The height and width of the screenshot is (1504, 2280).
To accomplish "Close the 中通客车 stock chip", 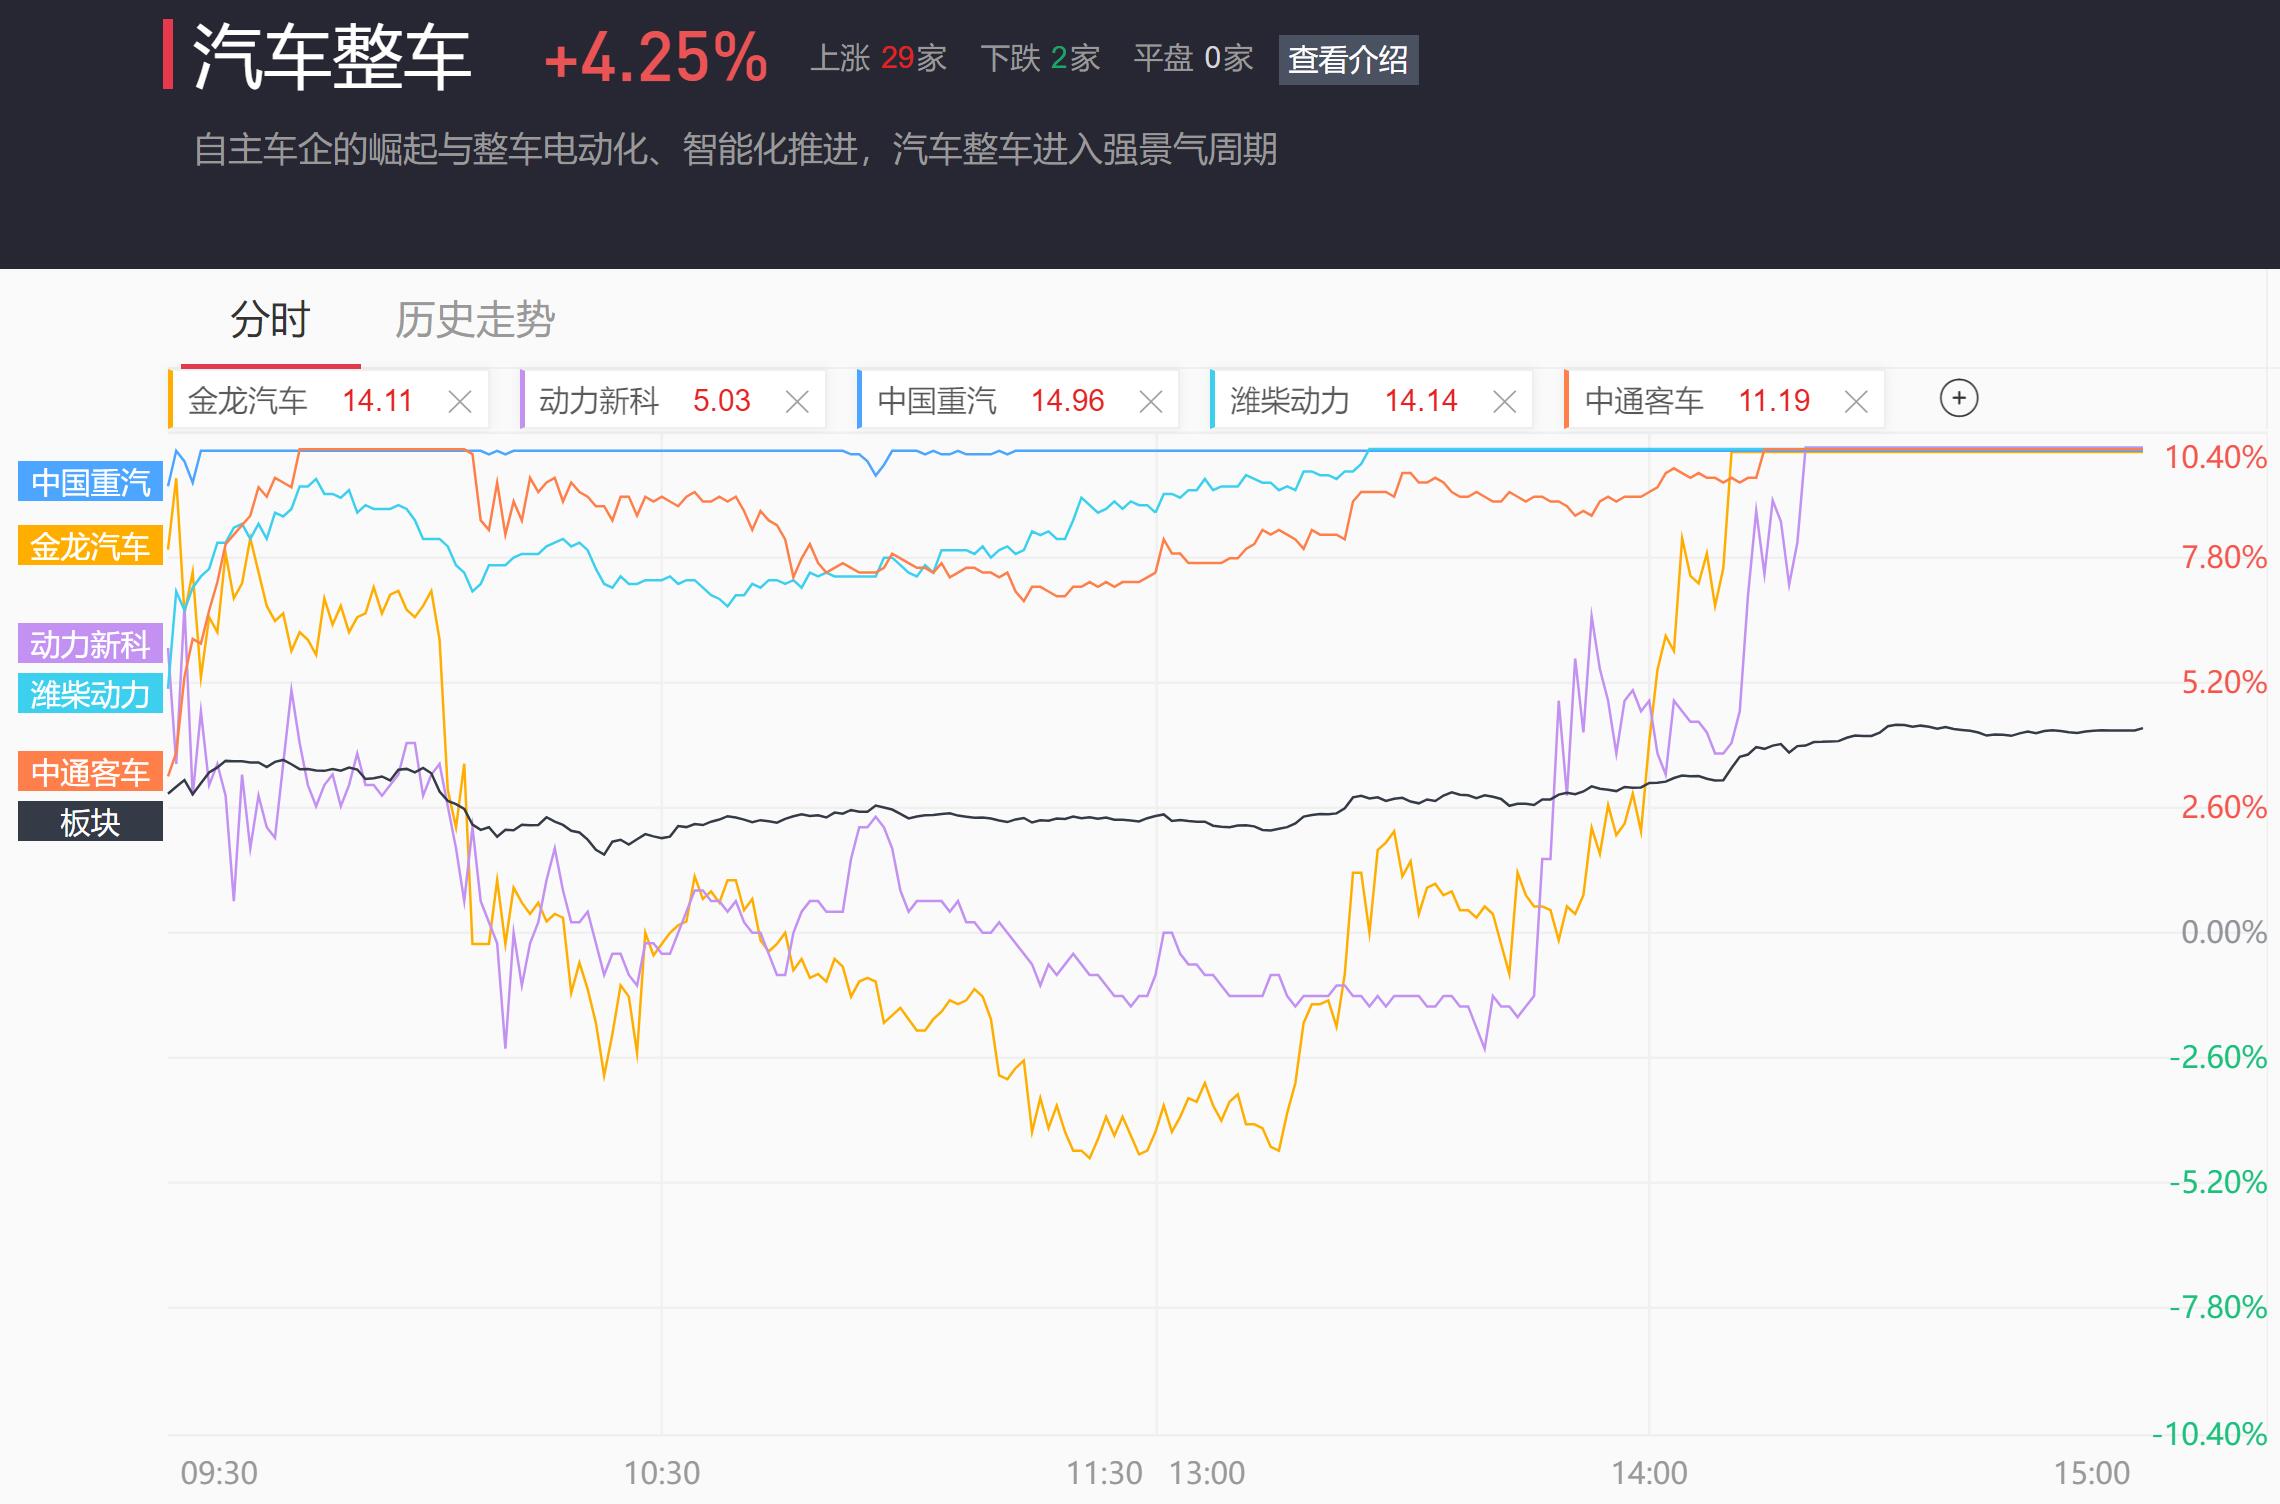I will pyautogui.click(x=1856, y=402).
